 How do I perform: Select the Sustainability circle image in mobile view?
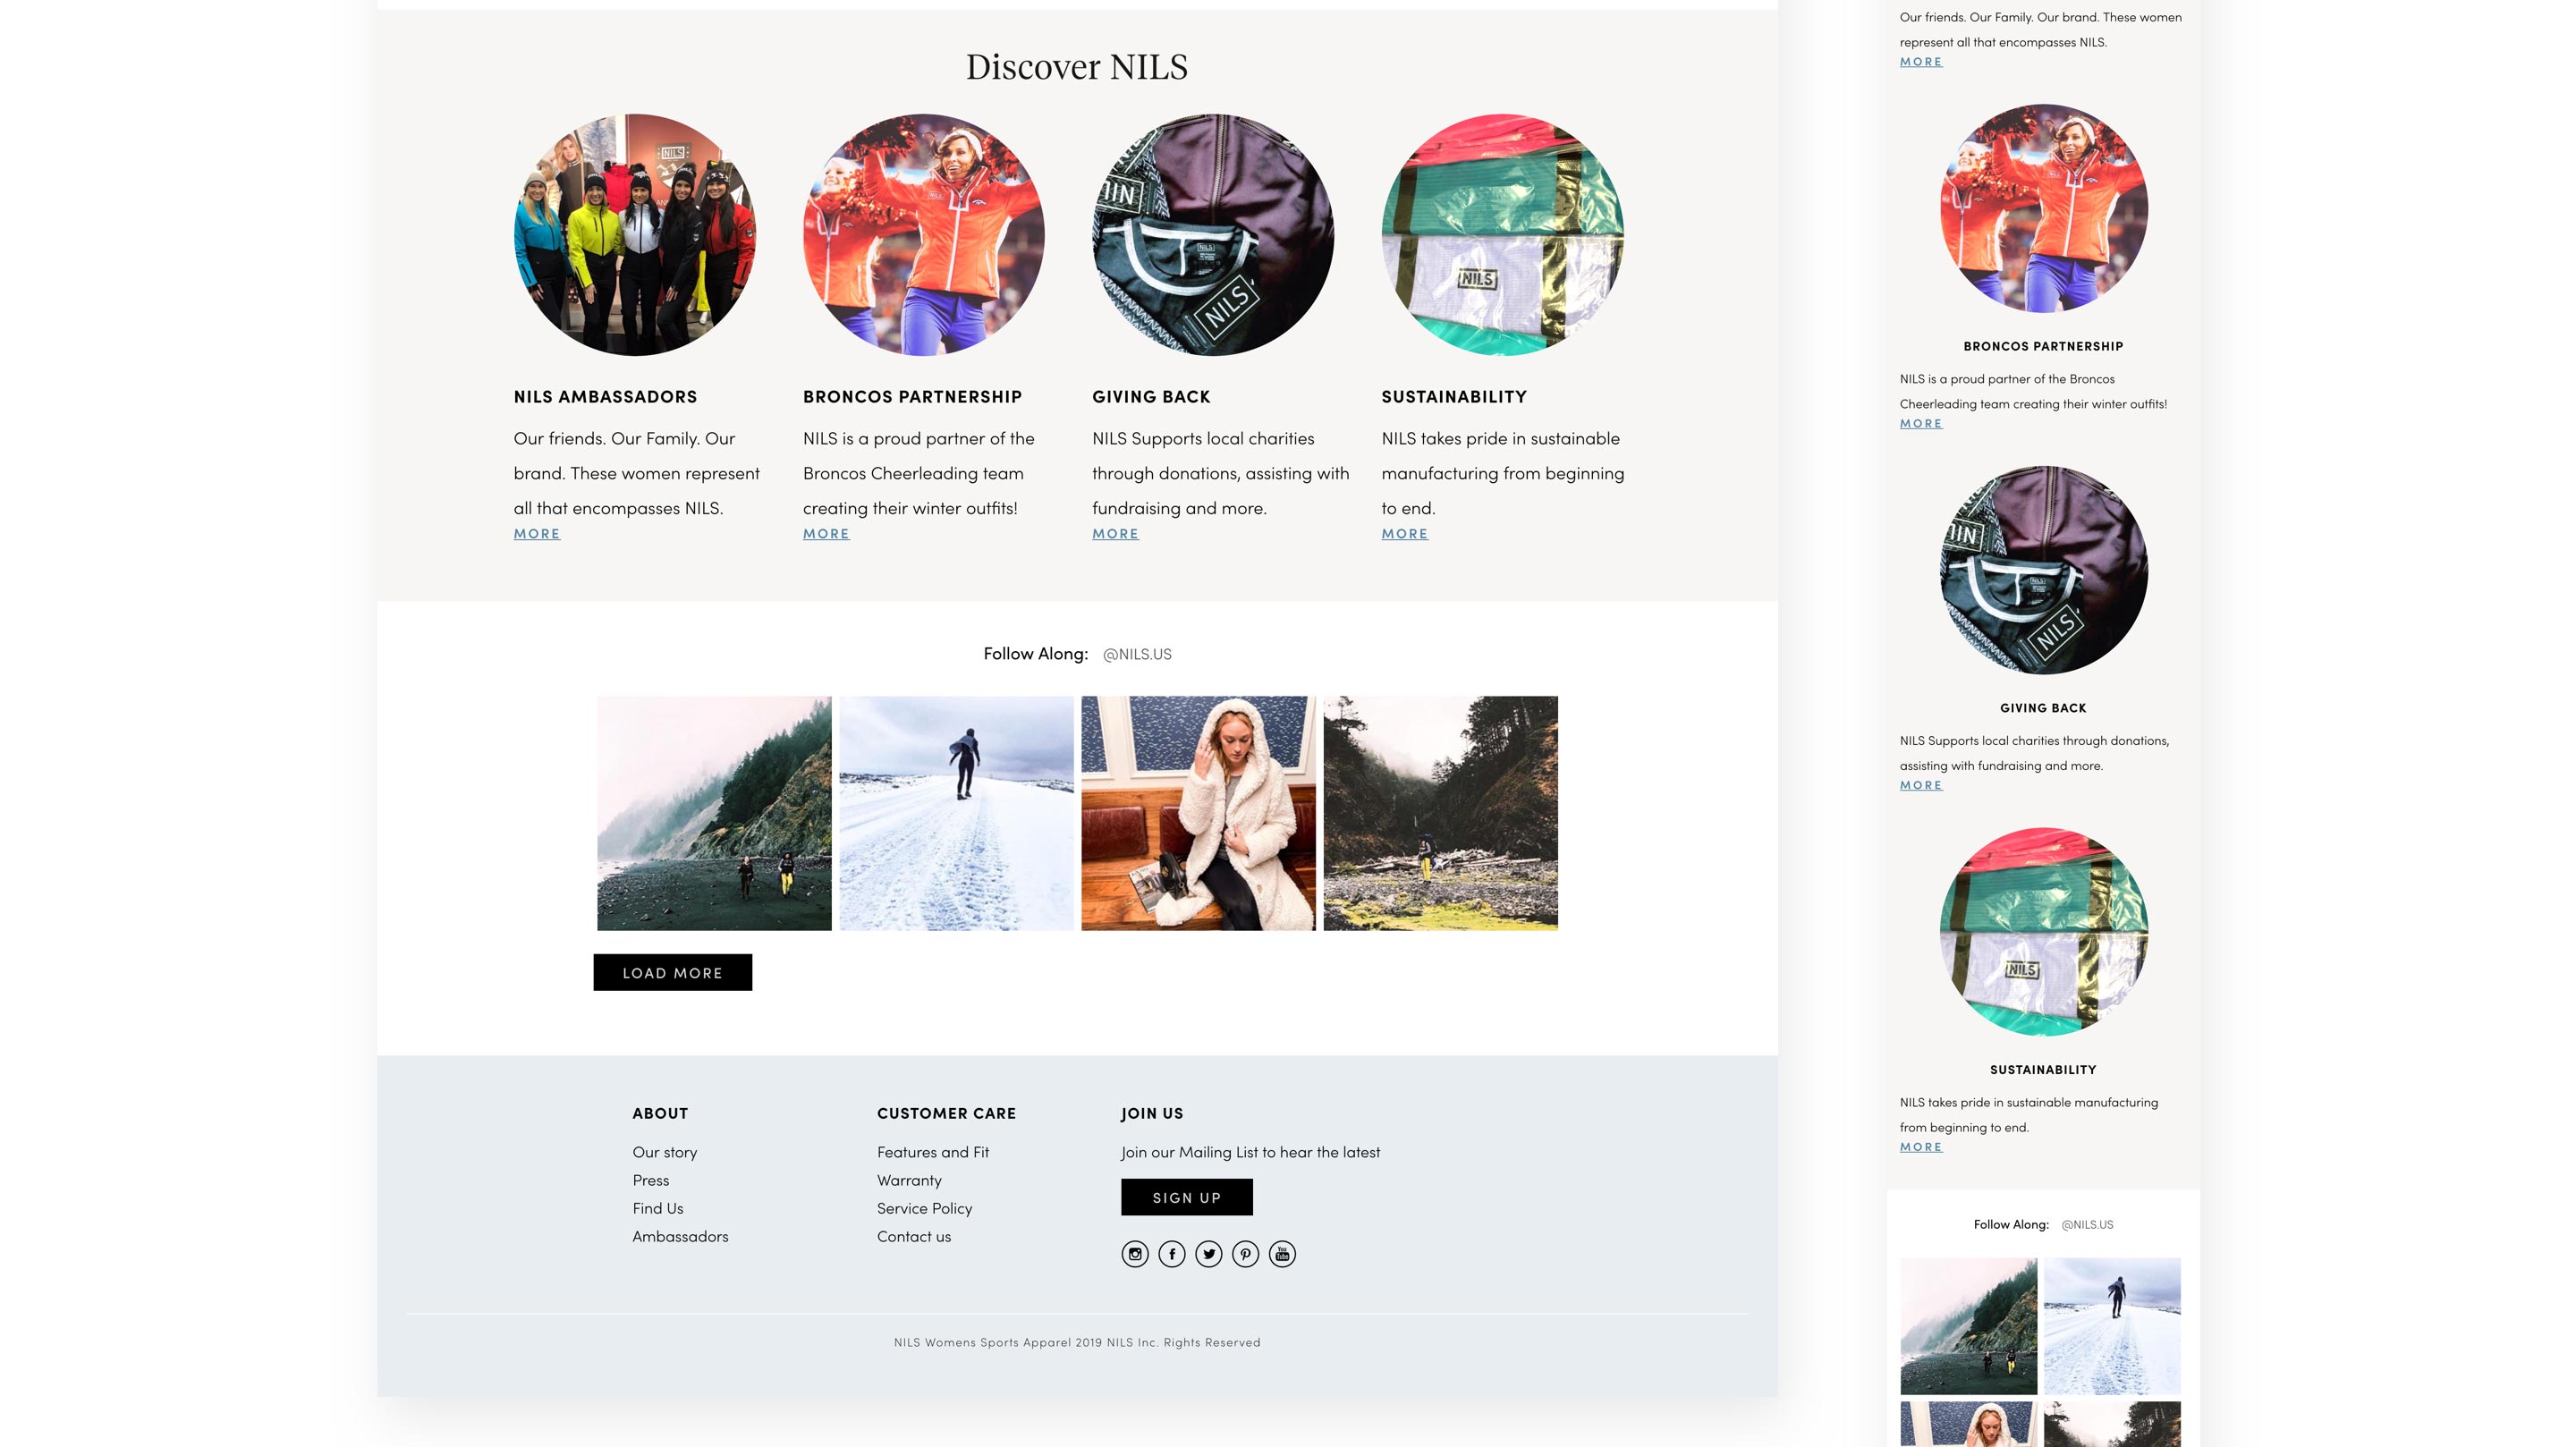(x=2043, y=932)
